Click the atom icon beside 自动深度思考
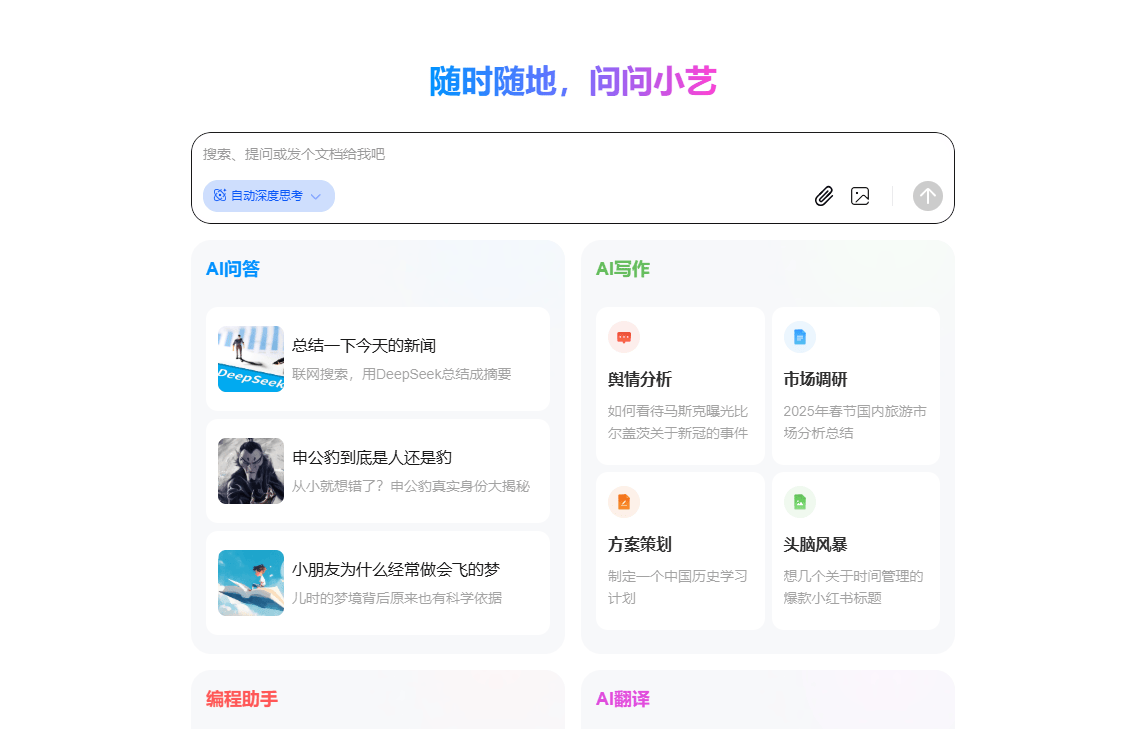 coord(220,196)
